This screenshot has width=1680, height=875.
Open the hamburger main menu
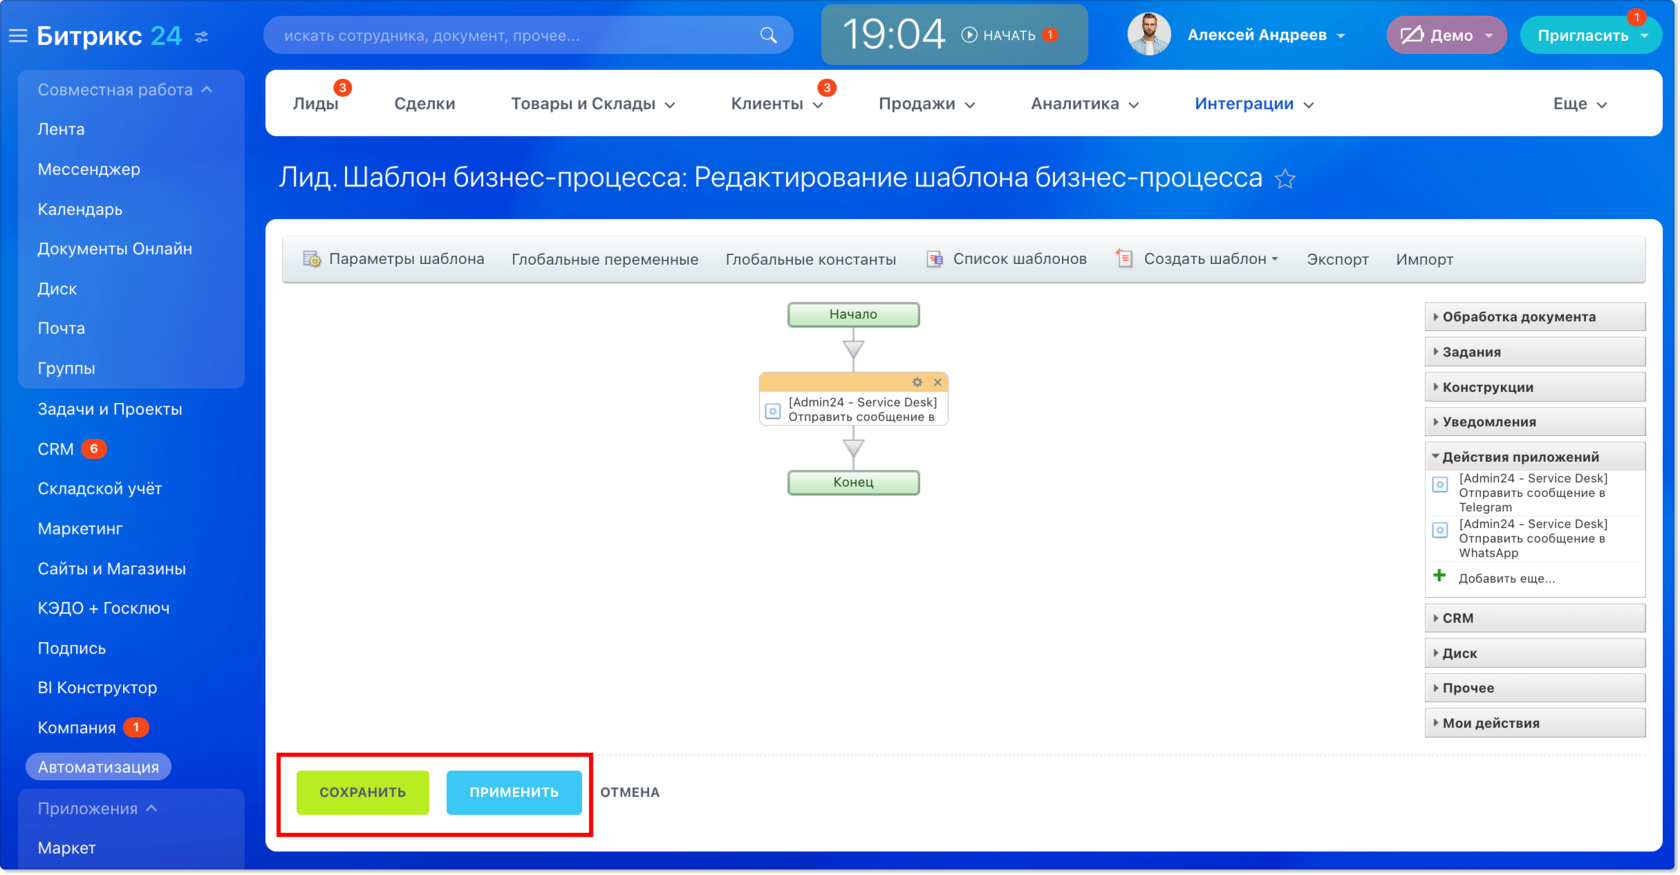coord(18,36)
